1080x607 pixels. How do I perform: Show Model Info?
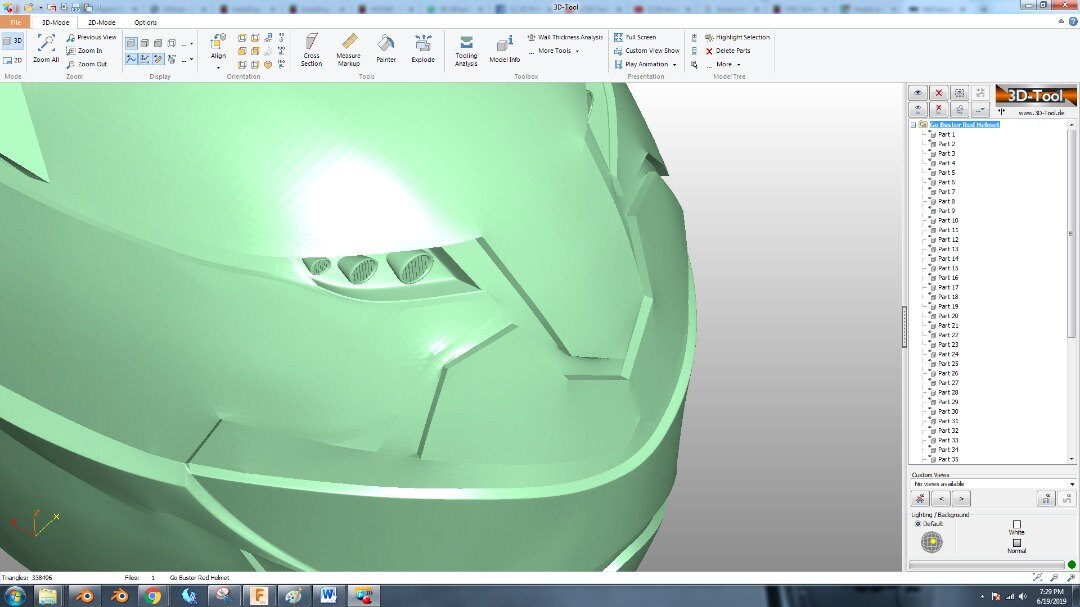[x=505, y=48]
